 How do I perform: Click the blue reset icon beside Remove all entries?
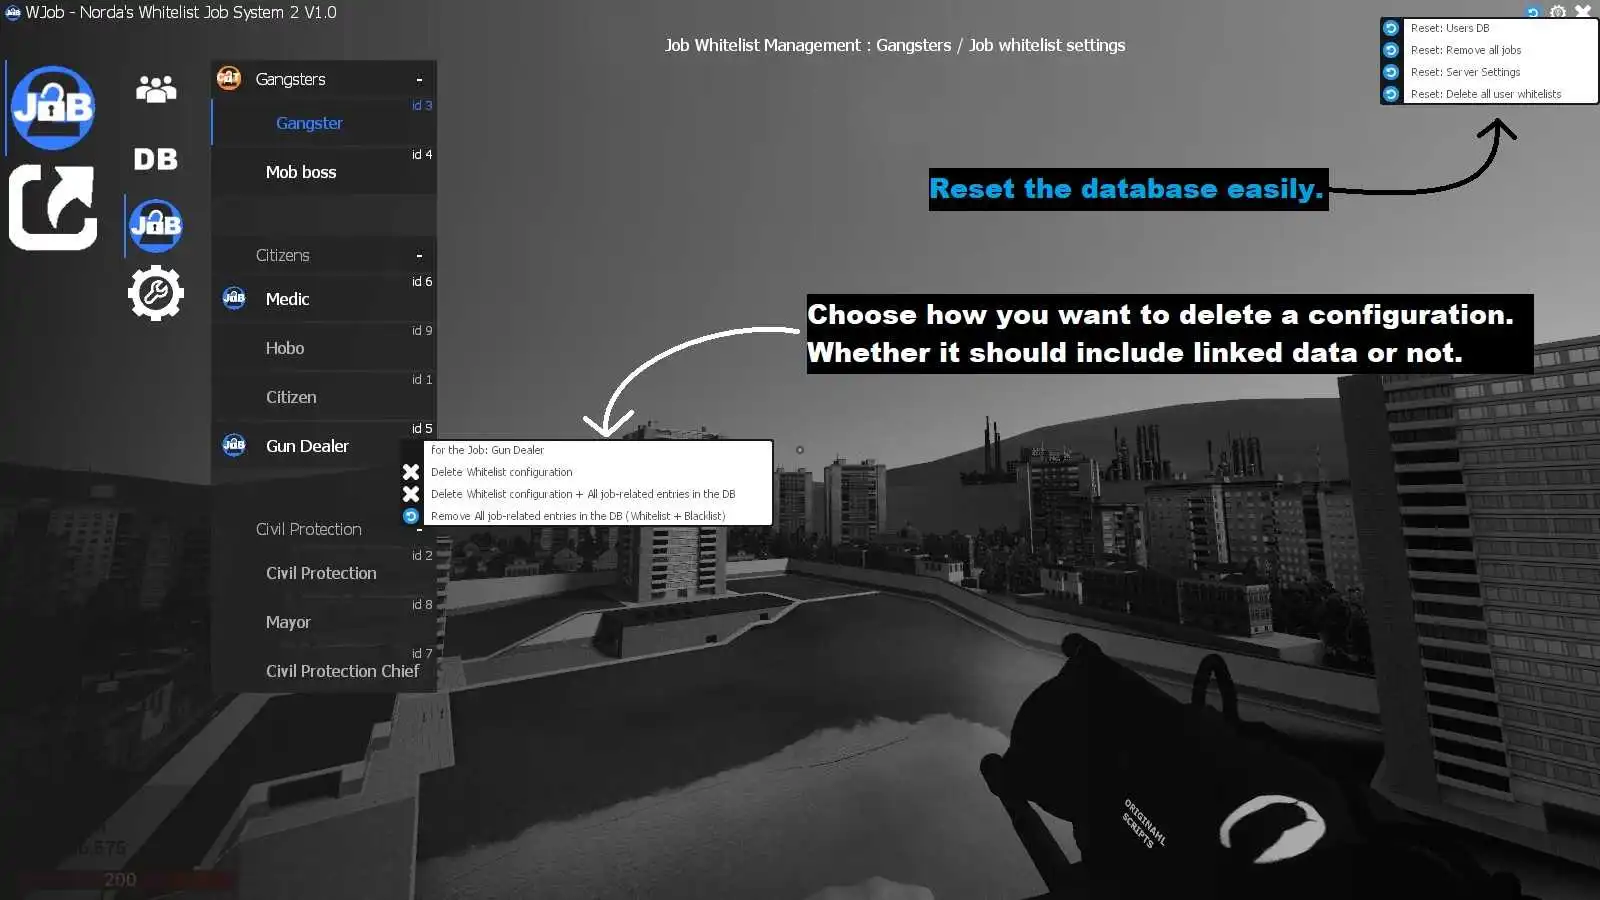click(x=410, y=516)
